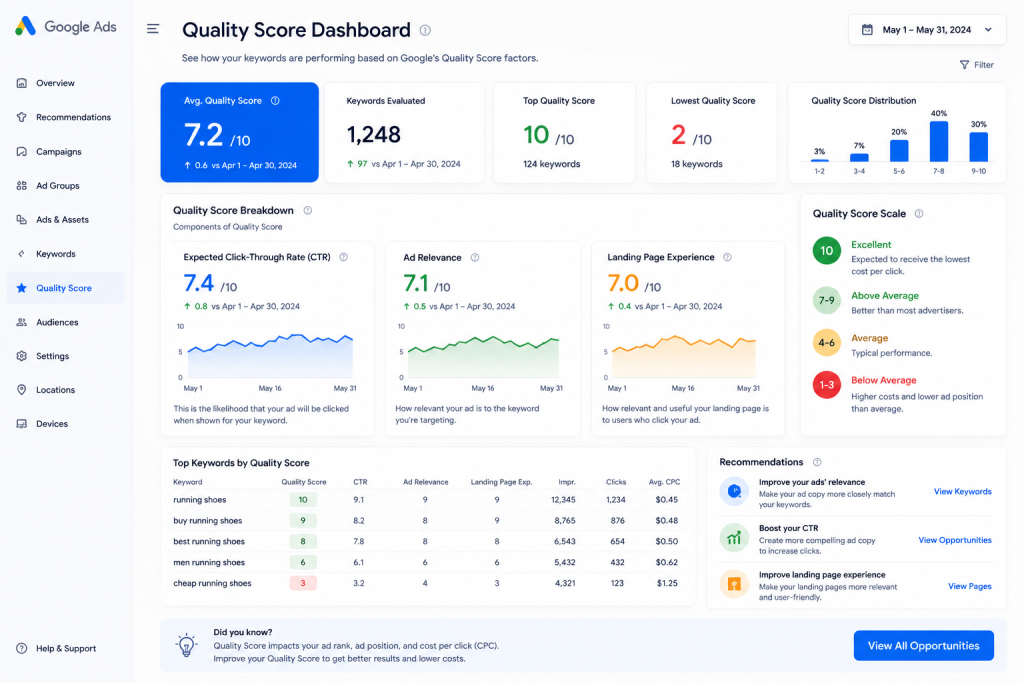Click the $1.25 Avg. CPC value
Image resolution: width=1024 pixels, height=683 pixels.
click(x=667, y=583)
